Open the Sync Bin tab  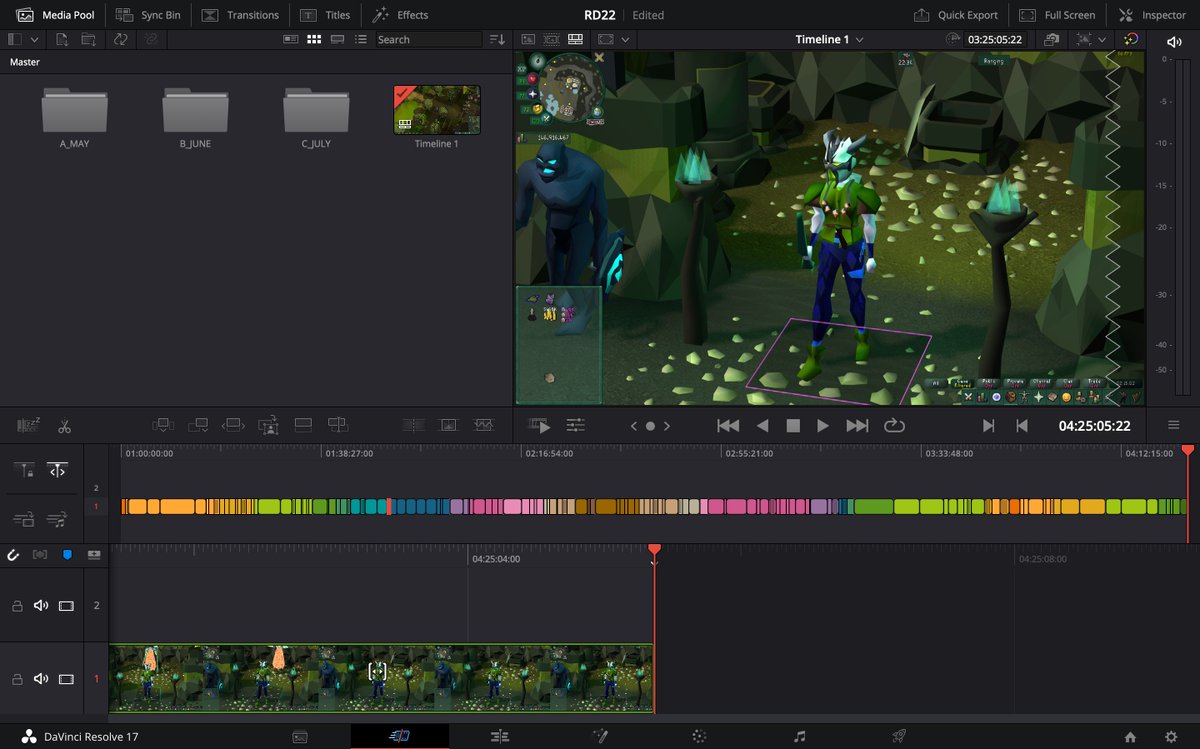point(148,15)
